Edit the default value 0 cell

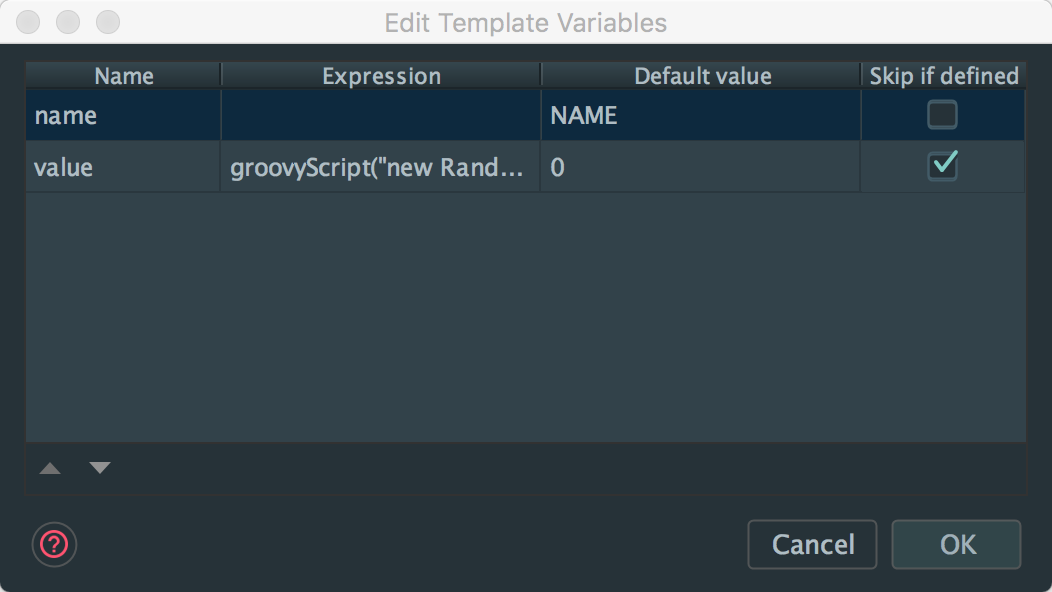(700, 167)
